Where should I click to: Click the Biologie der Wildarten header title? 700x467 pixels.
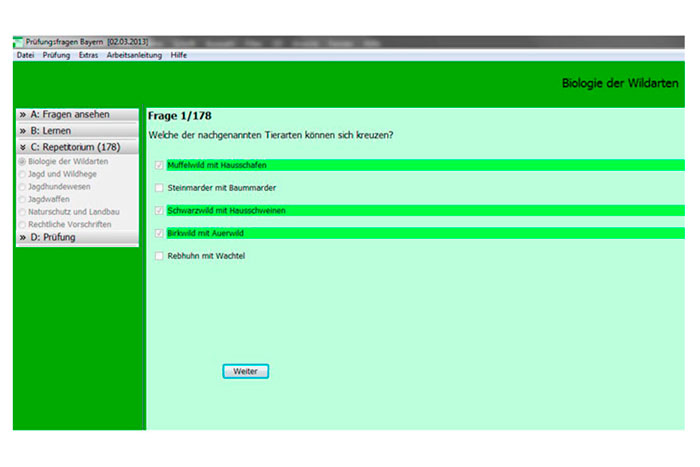[x=620, y=83]
